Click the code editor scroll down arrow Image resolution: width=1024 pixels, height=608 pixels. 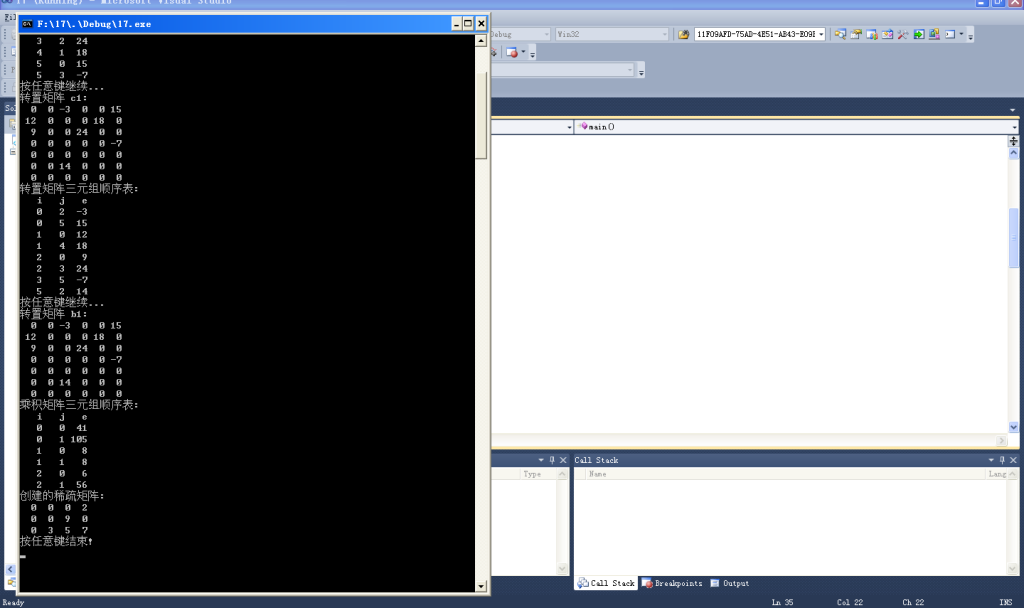1014,427
